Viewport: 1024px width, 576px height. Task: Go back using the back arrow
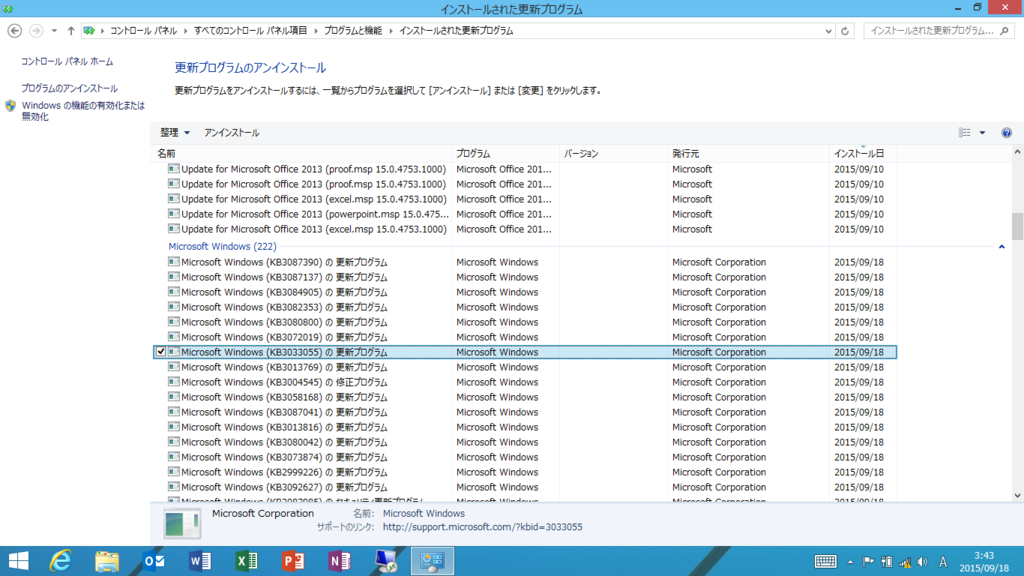[14, 31]
